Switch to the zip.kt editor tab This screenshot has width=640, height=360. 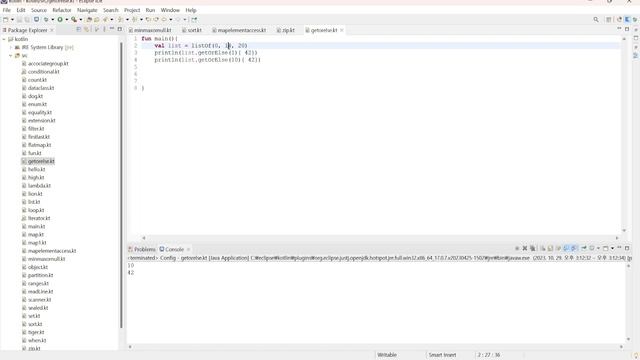pyautogui.click(x=285, y=30)
